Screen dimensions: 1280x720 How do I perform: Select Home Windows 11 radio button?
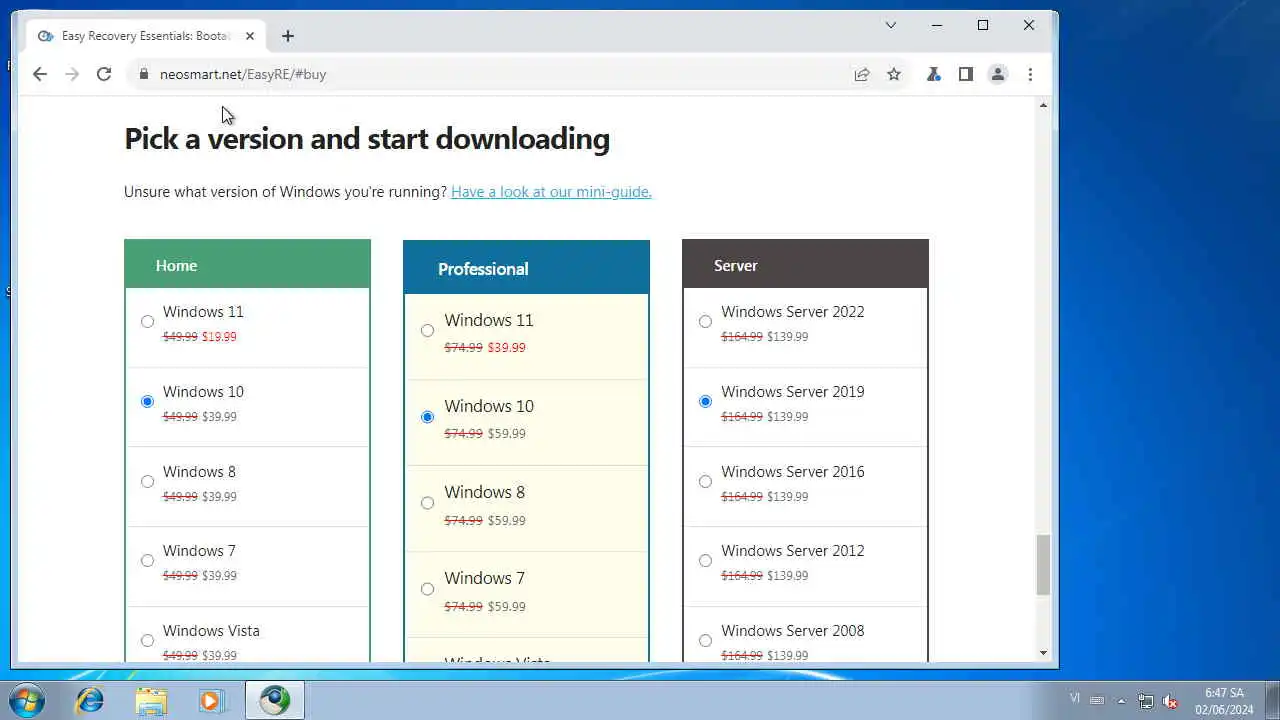(148, 321)
